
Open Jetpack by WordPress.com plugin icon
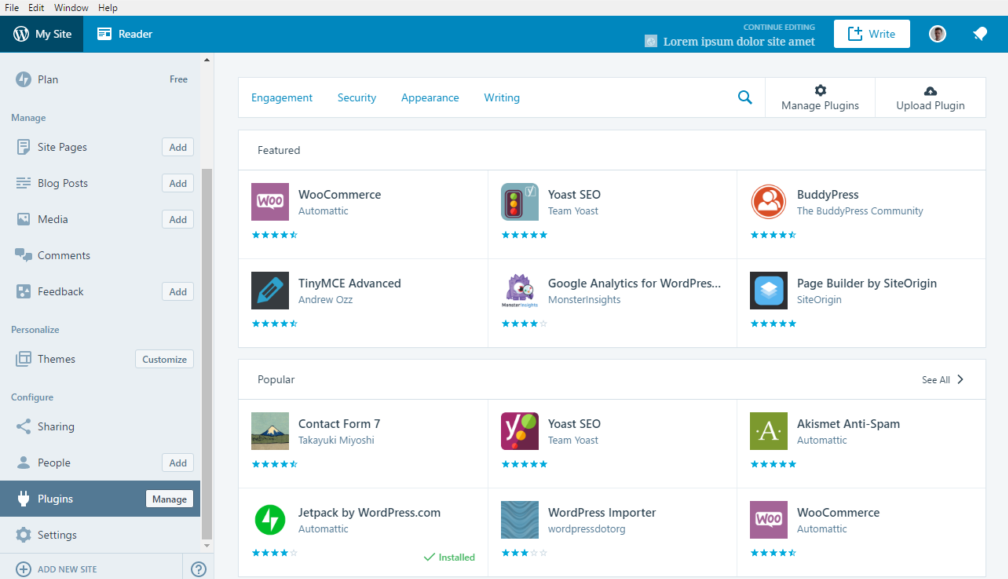click(x=270, y=520)
